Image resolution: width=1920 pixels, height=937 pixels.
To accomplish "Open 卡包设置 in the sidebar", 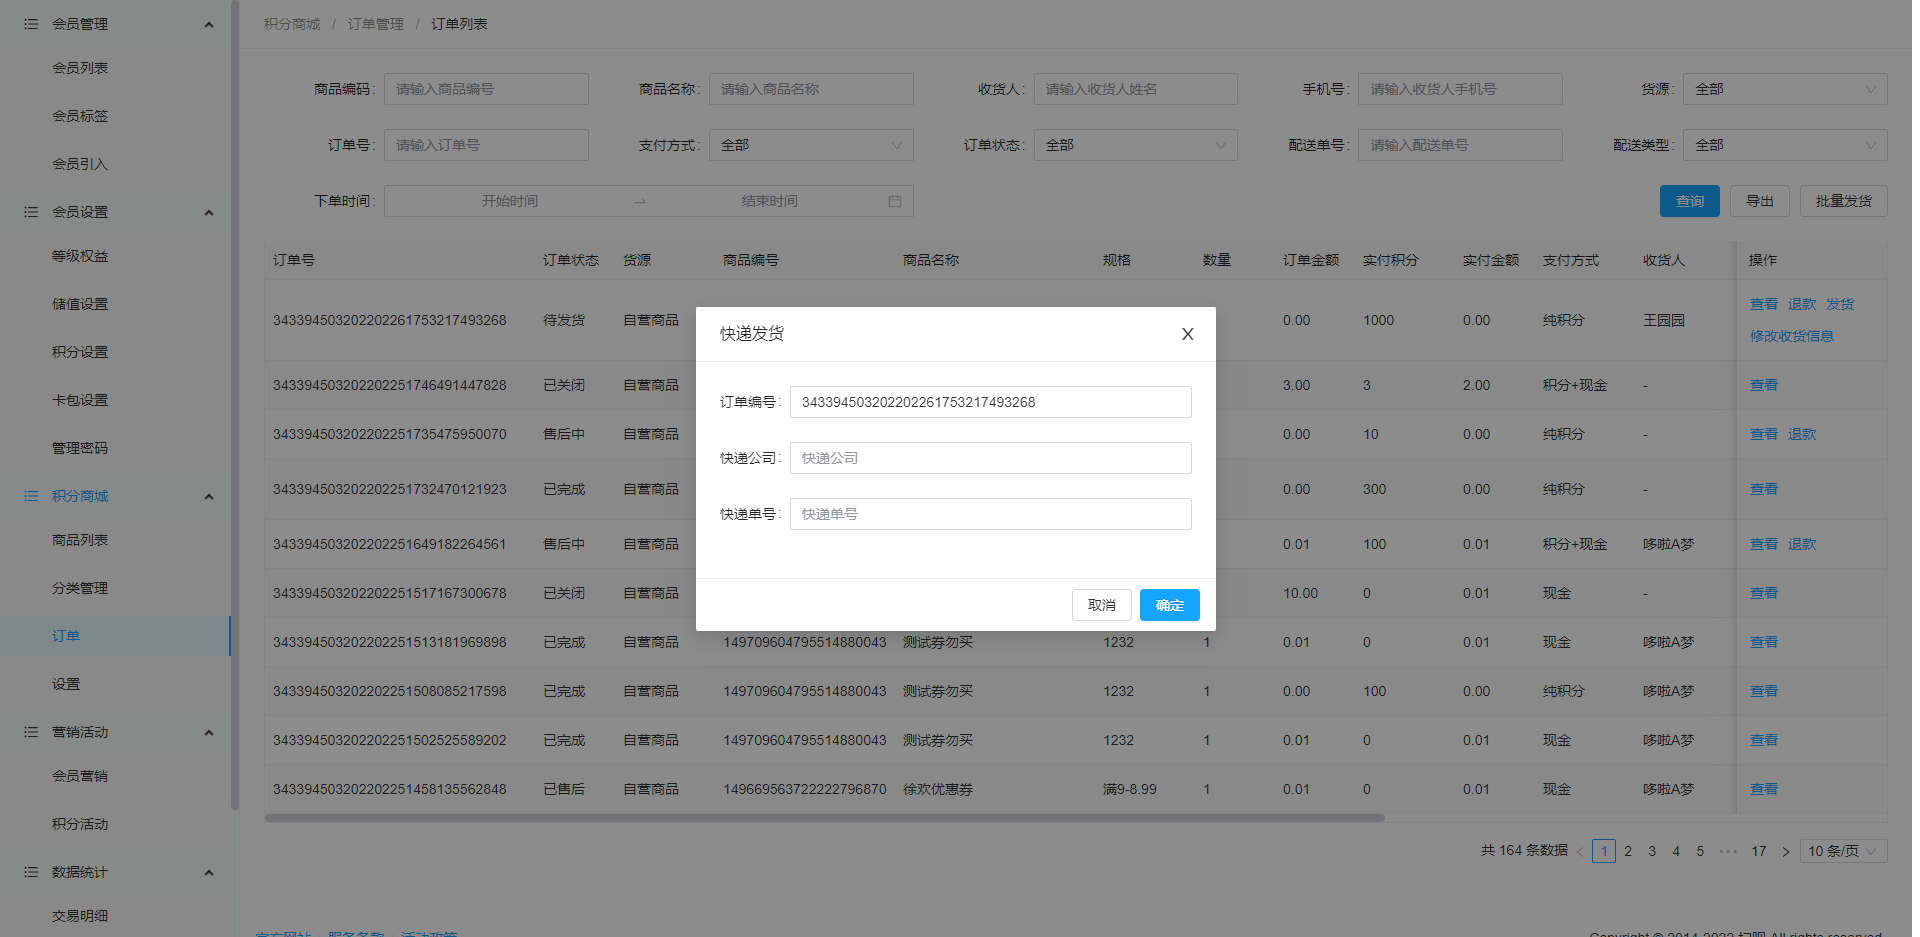I will point(80,400).
